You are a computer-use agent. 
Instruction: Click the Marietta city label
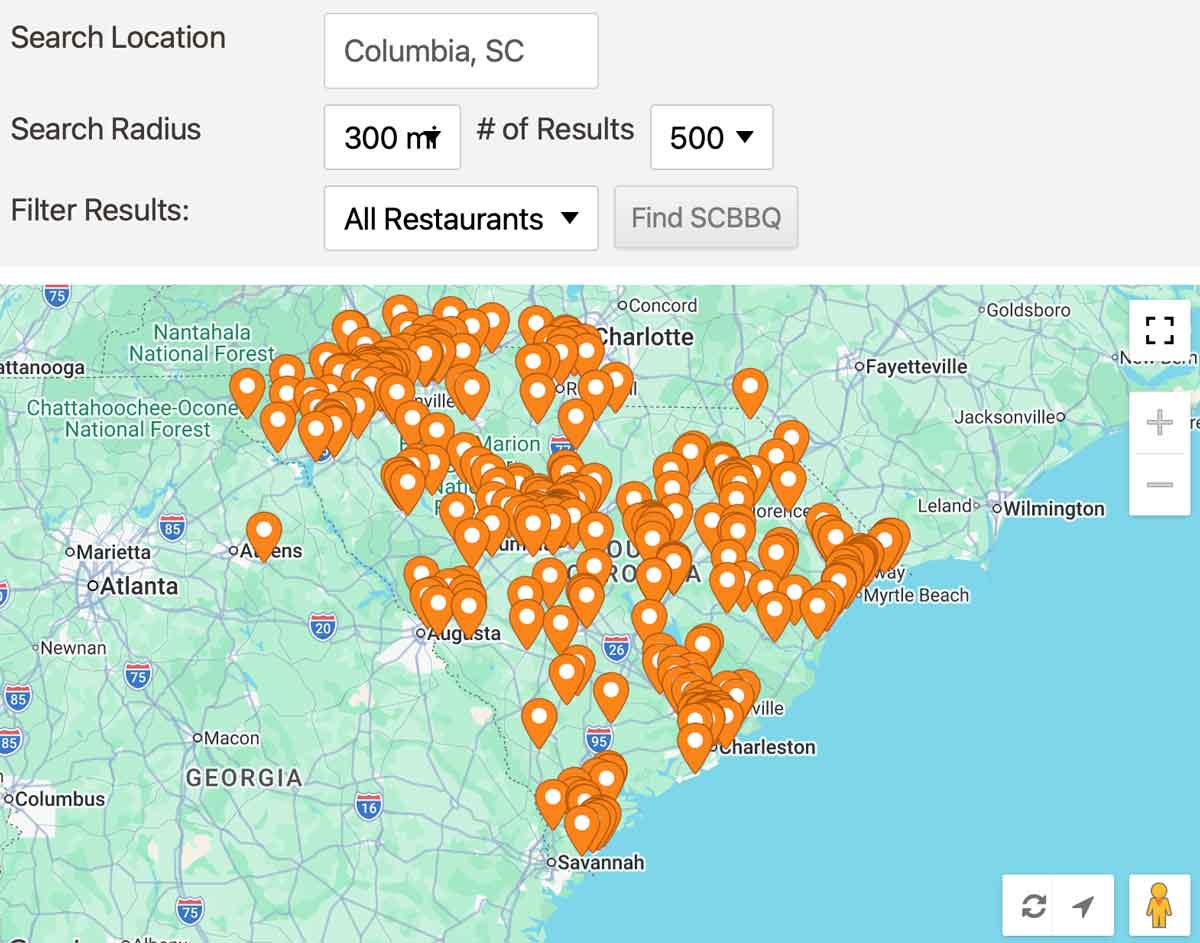coord(114,552)
